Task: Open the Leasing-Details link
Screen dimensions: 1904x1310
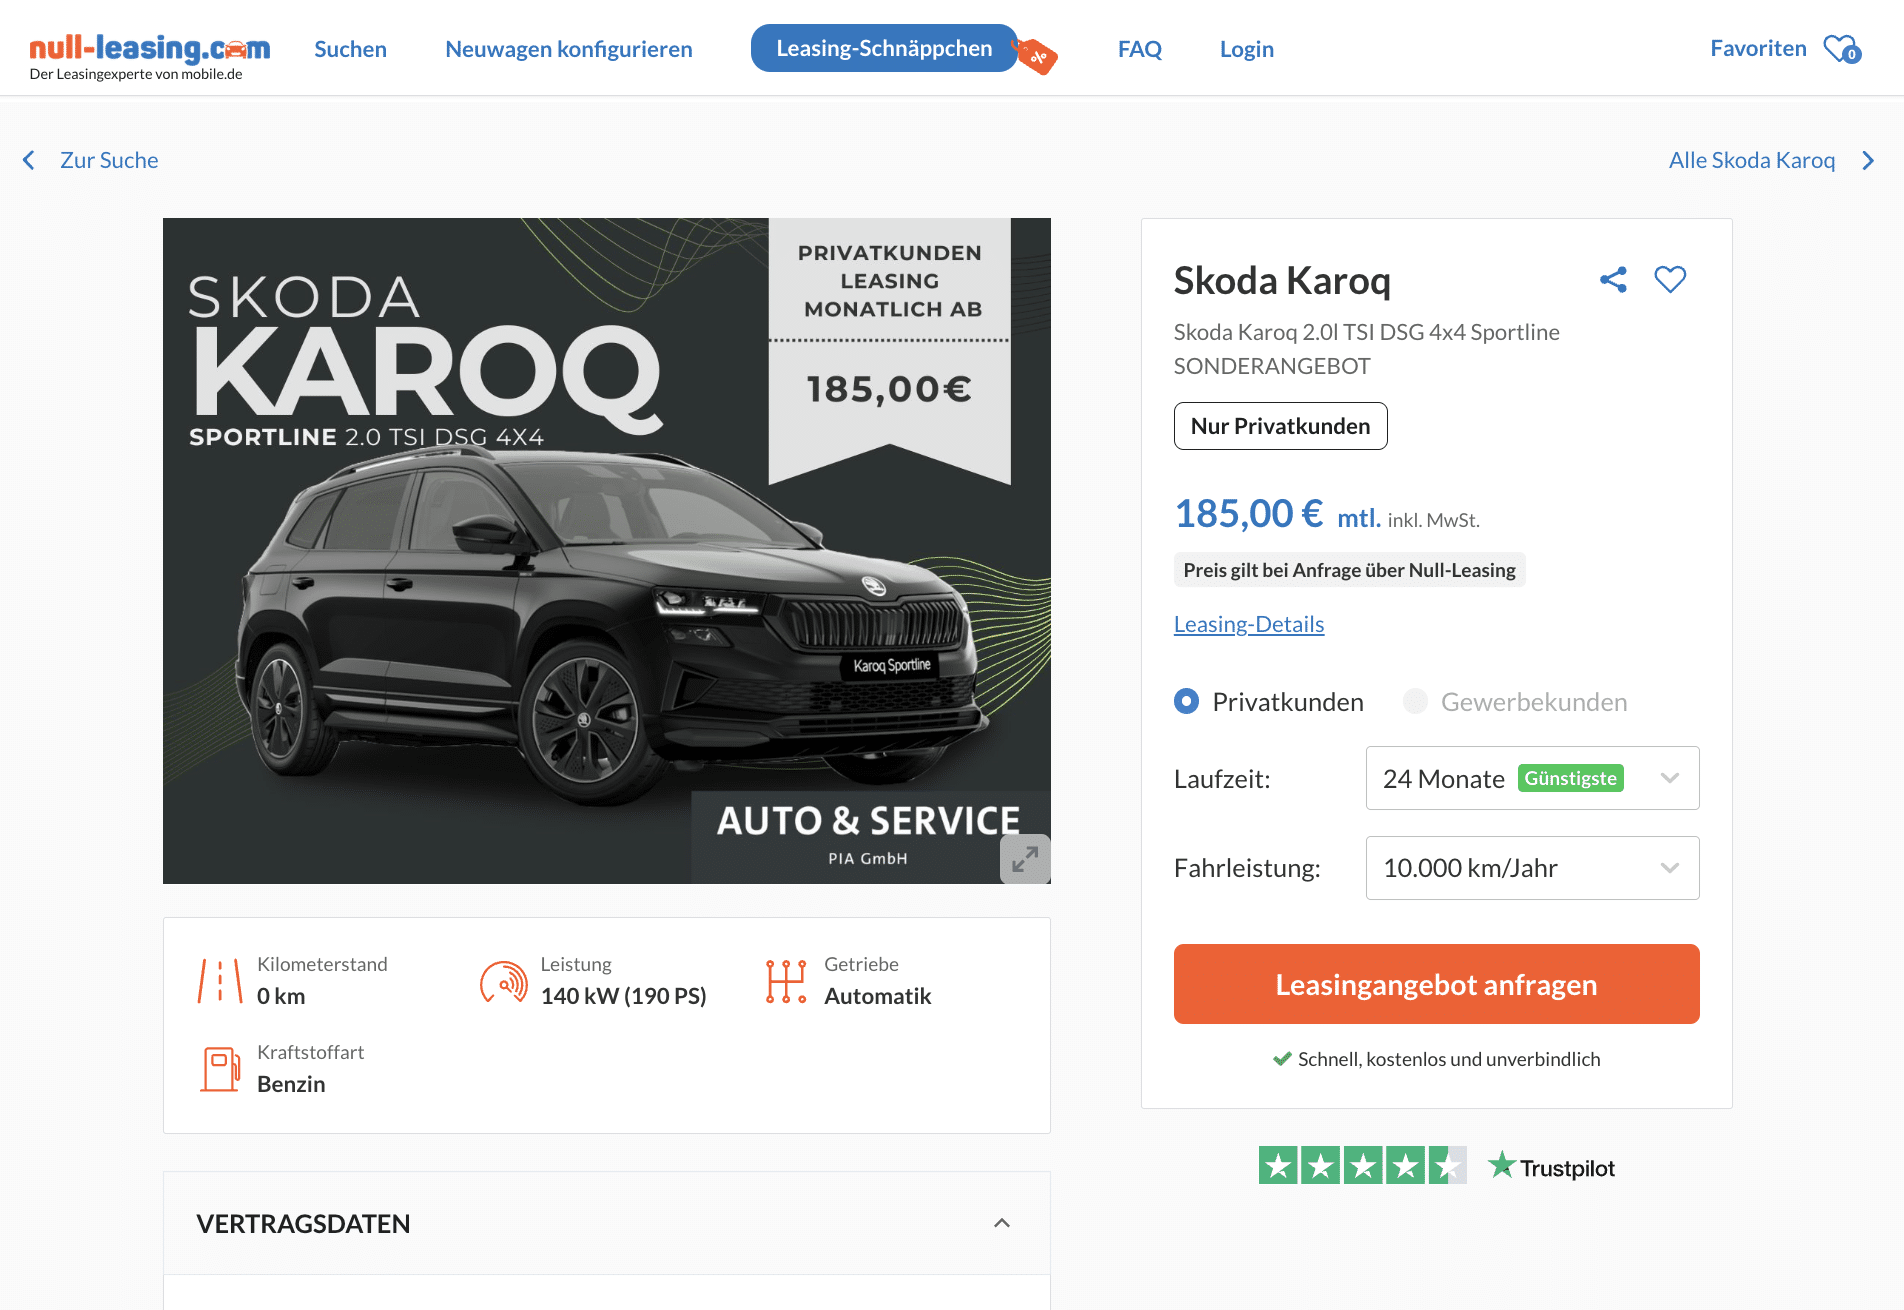Action: point(1249,624)
